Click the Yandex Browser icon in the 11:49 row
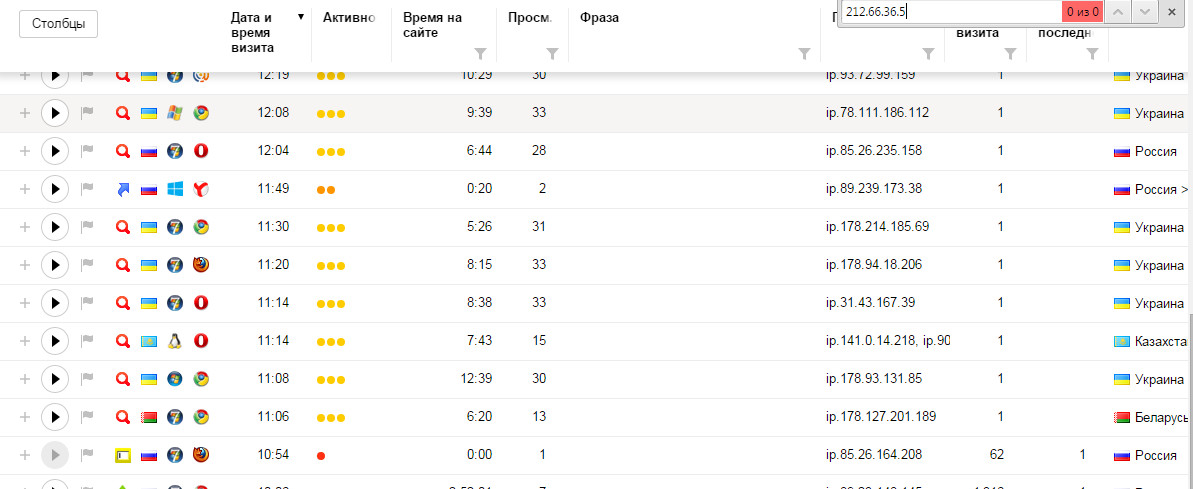The image size is (1193, 489). [x=201, y=189]
